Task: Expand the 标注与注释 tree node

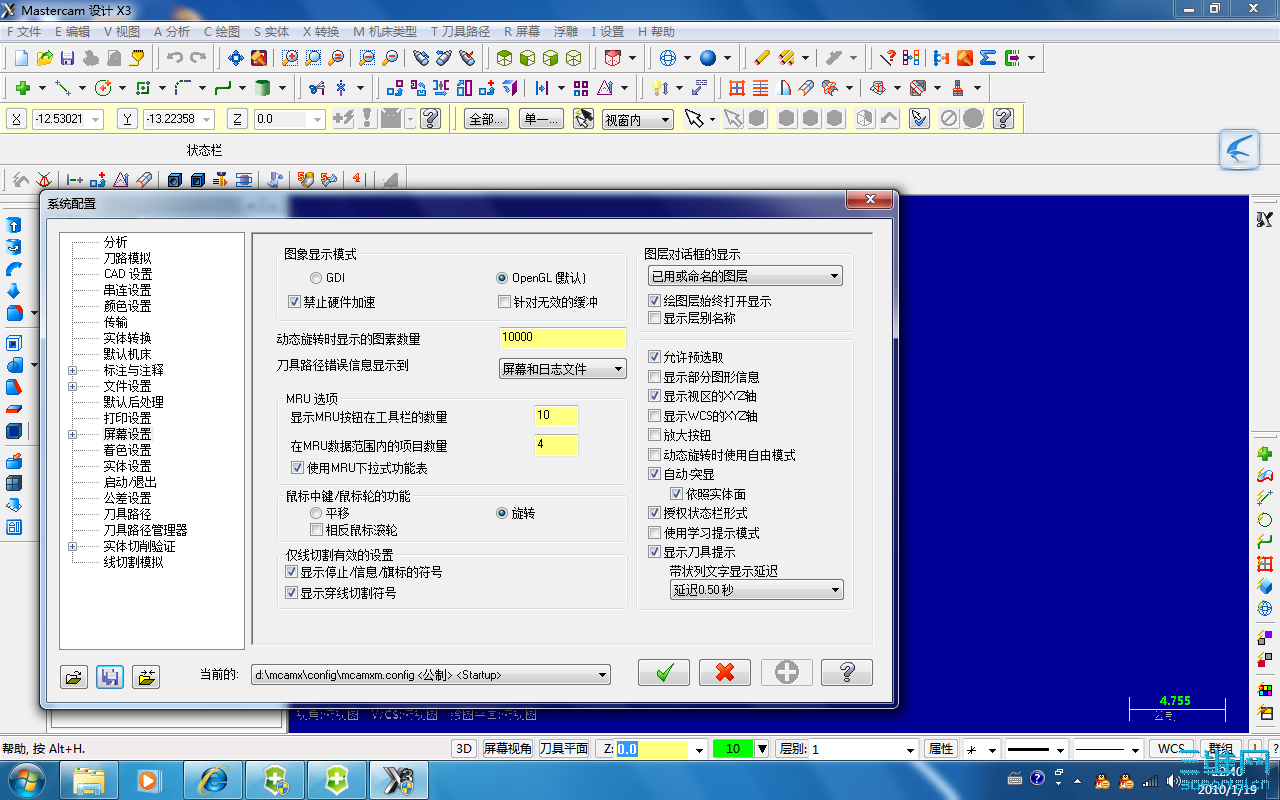Action: pos(70,369)
